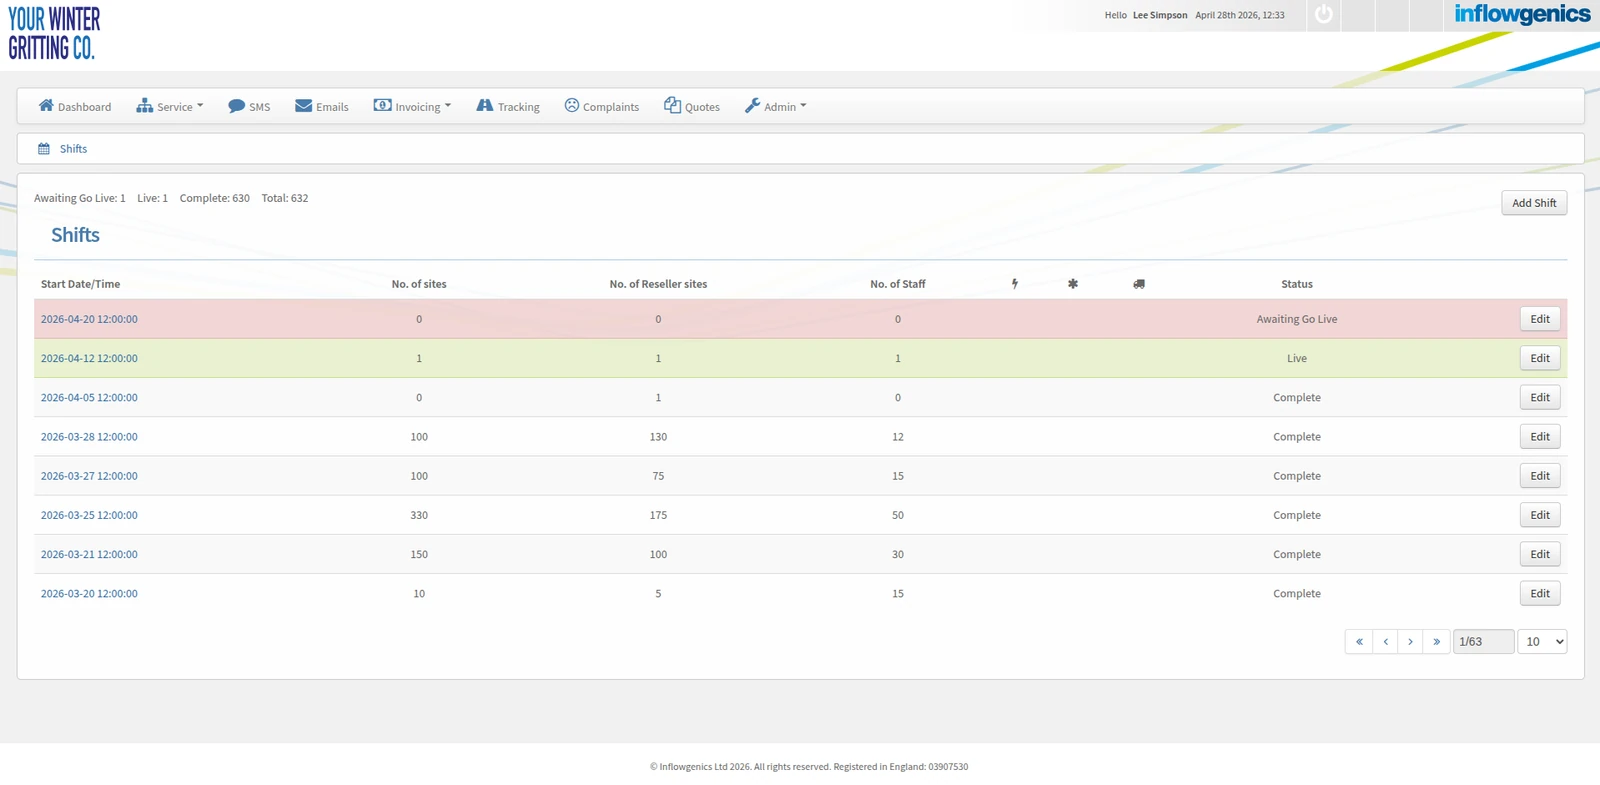1600x785 pixels.
Task: Click the Admin wrench icon
Action: 752,105
